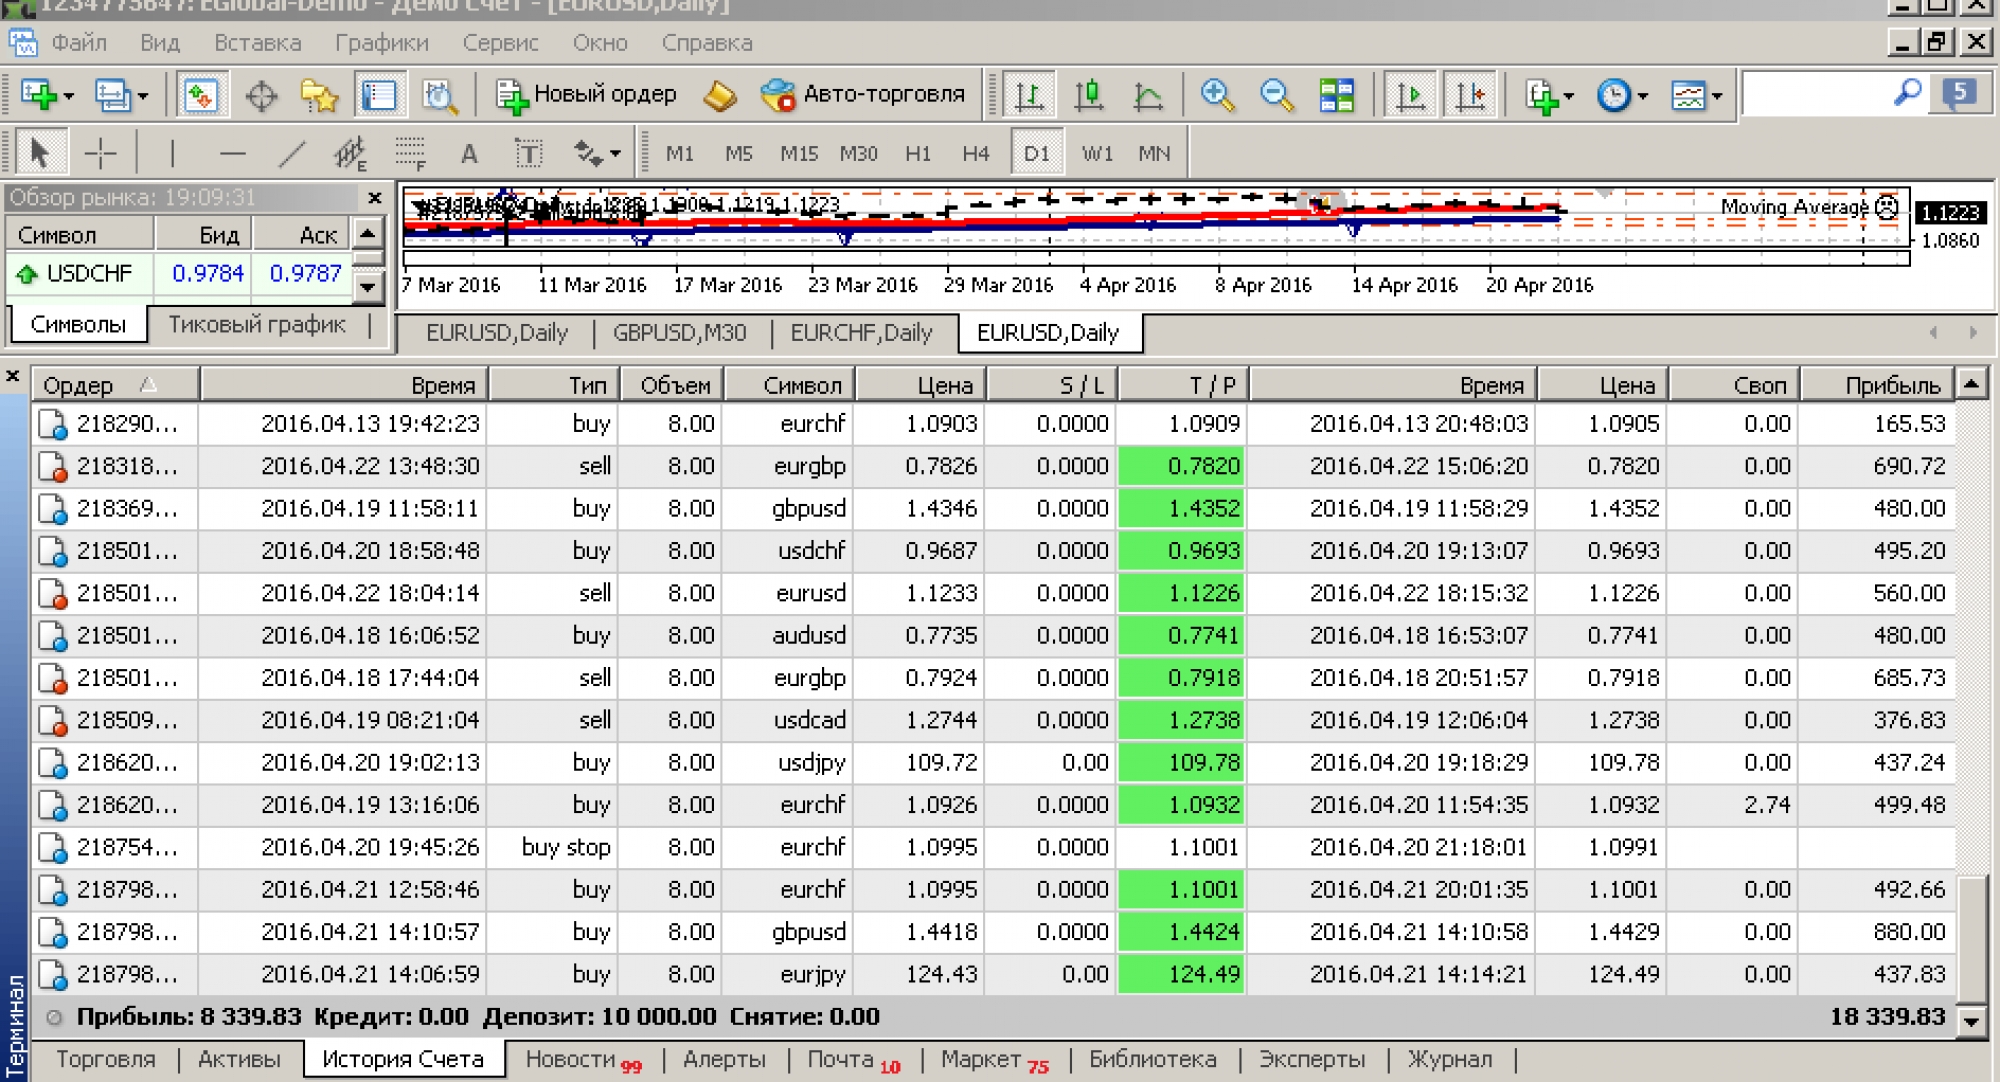Toggle Auto-trading (Авто-торговля) button
This screenshot has width=2000, height=1082.
click(x=863, y=95)
